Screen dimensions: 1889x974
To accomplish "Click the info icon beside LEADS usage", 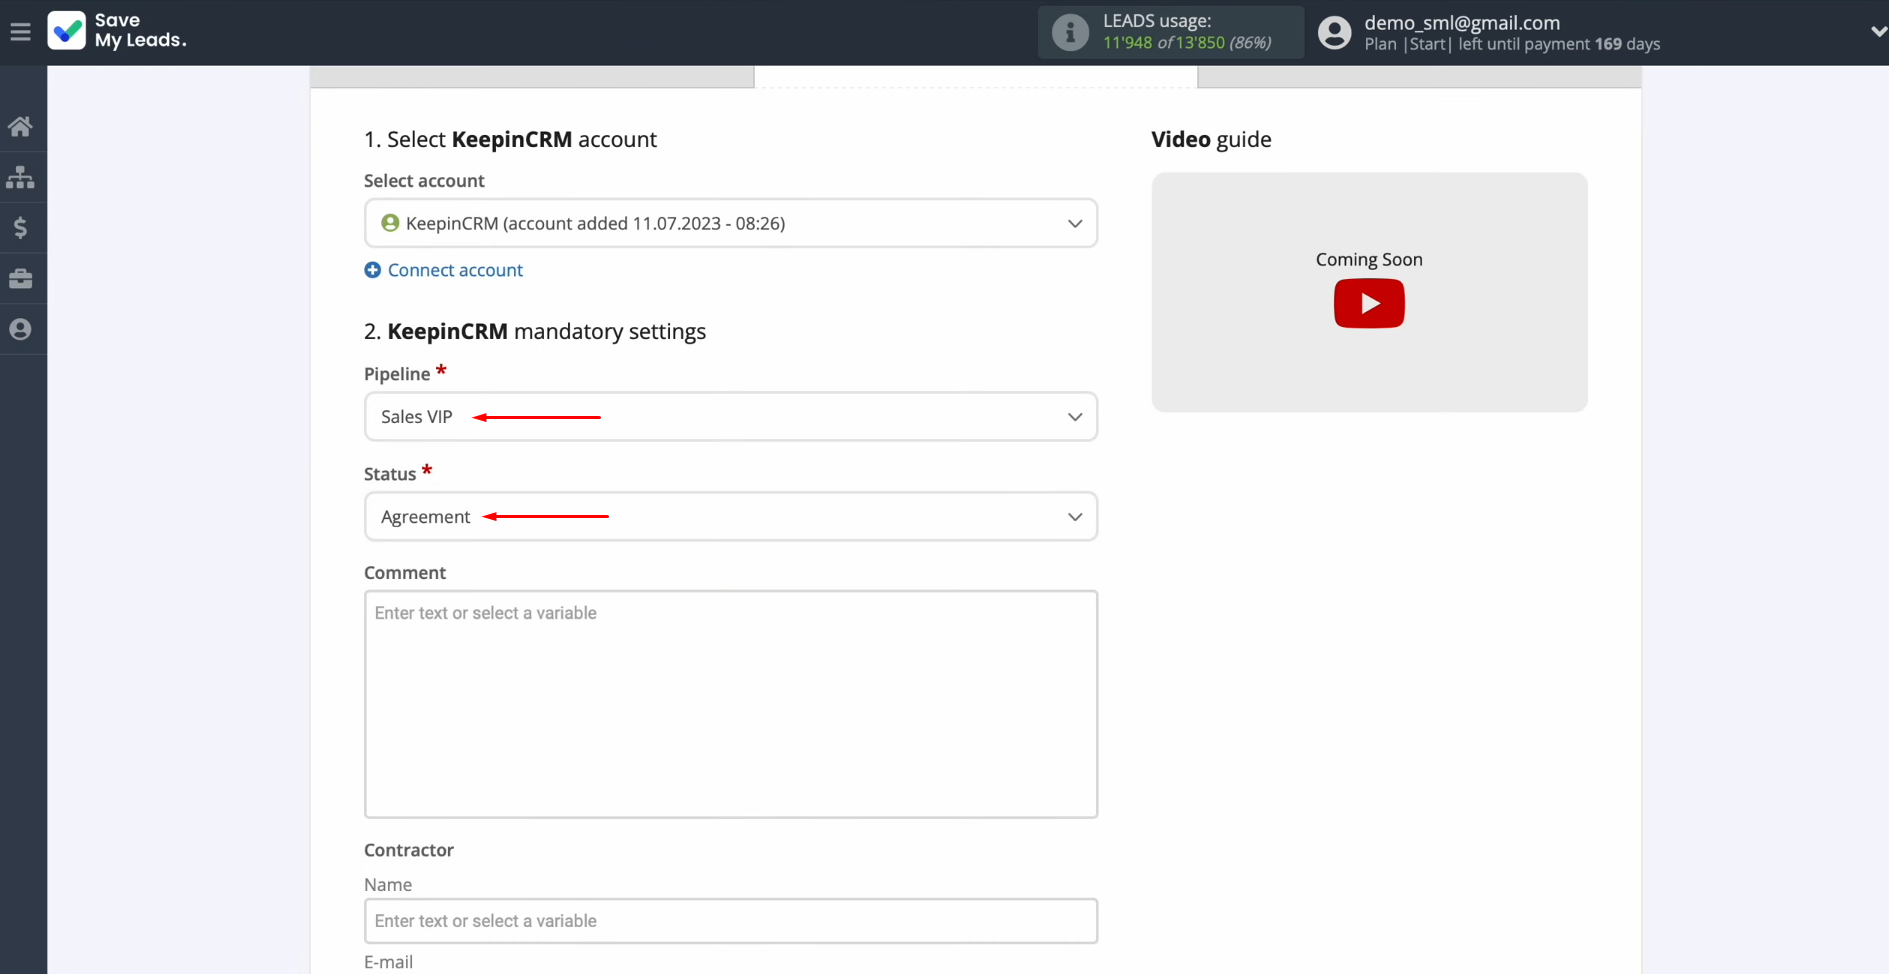I will 1070,32.
